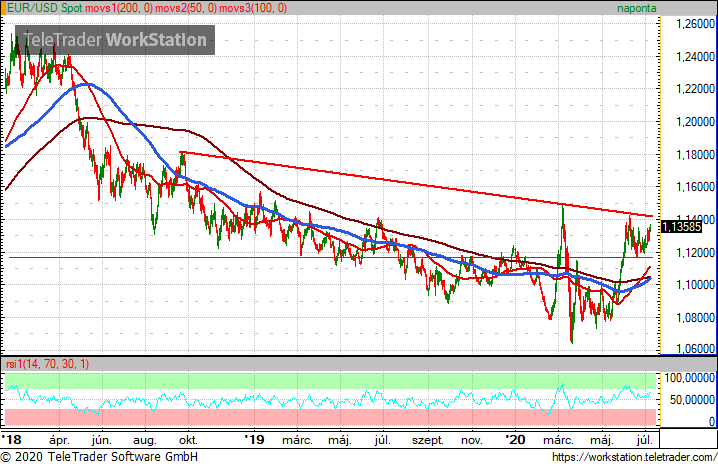Image resolution: width=718 pixels, height=466 pixels.
Task: Click the current price tag 1,13585
Action: (681, 226)
